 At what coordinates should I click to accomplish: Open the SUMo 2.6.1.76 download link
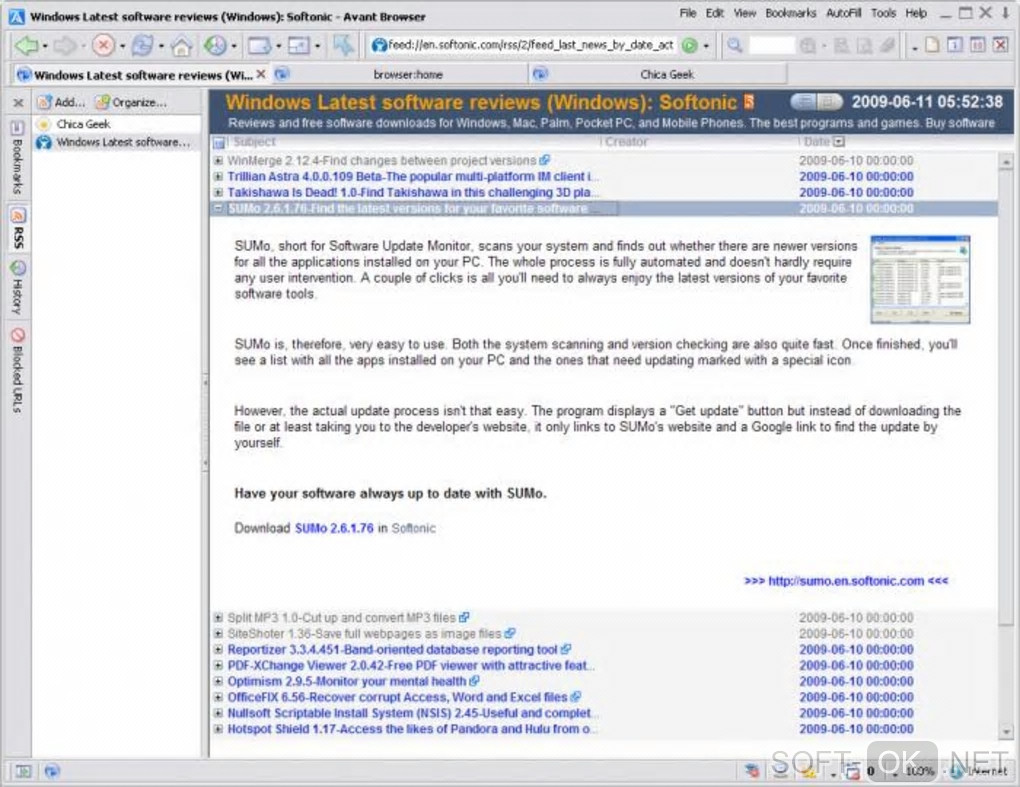(334, 528)
